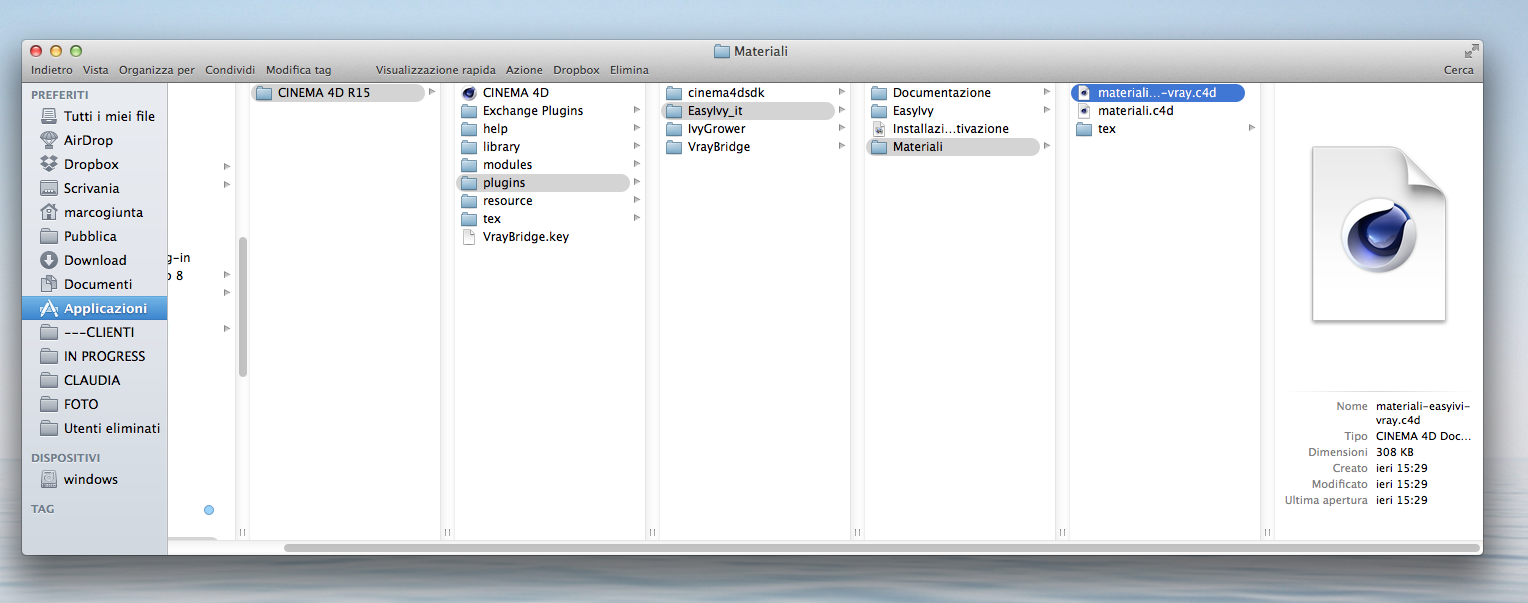Click the IvyGrower folder icon

[x=674, y=128]
